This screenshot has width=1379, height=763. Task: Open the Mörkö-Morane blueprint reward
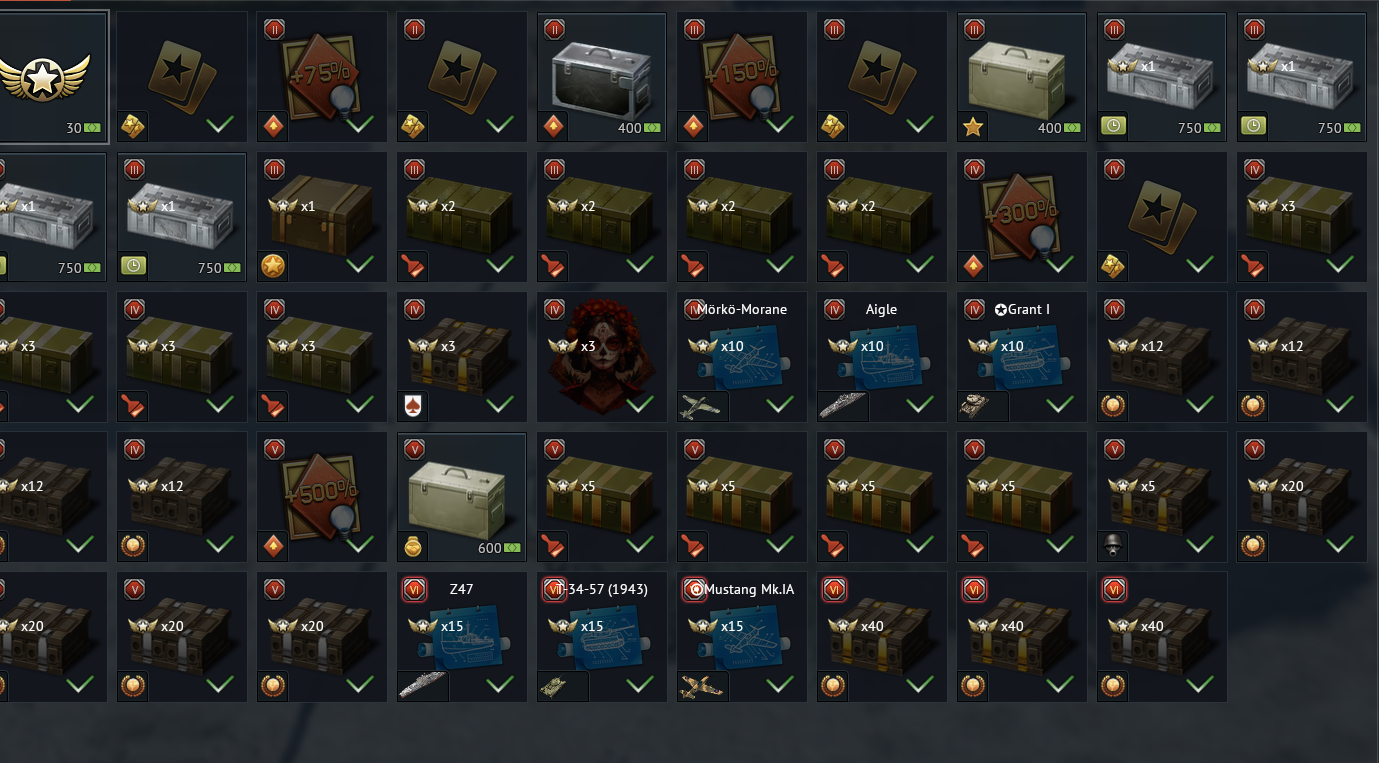[x=742, y=357]
